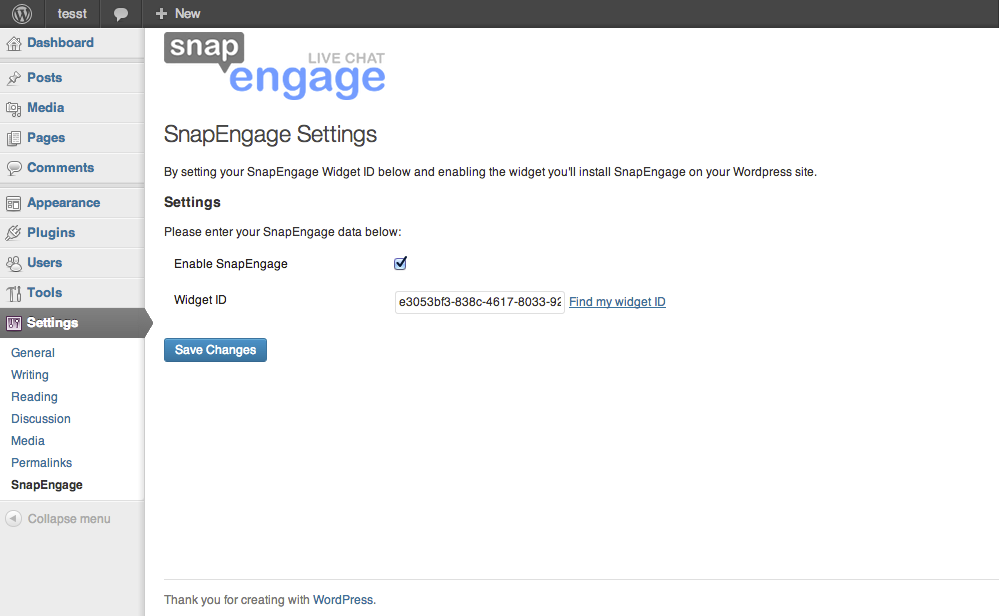
Task: Disable the Enable SnapEngage checkbox
Action: coord(400,263)
